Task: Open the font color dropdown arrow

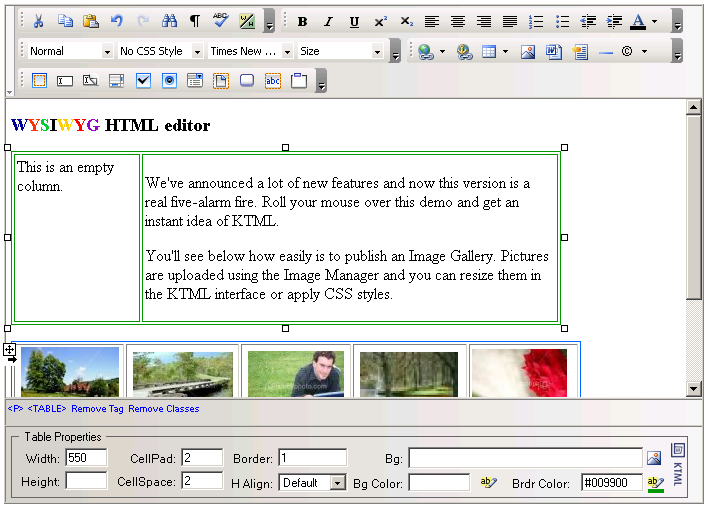Action: 654,22
